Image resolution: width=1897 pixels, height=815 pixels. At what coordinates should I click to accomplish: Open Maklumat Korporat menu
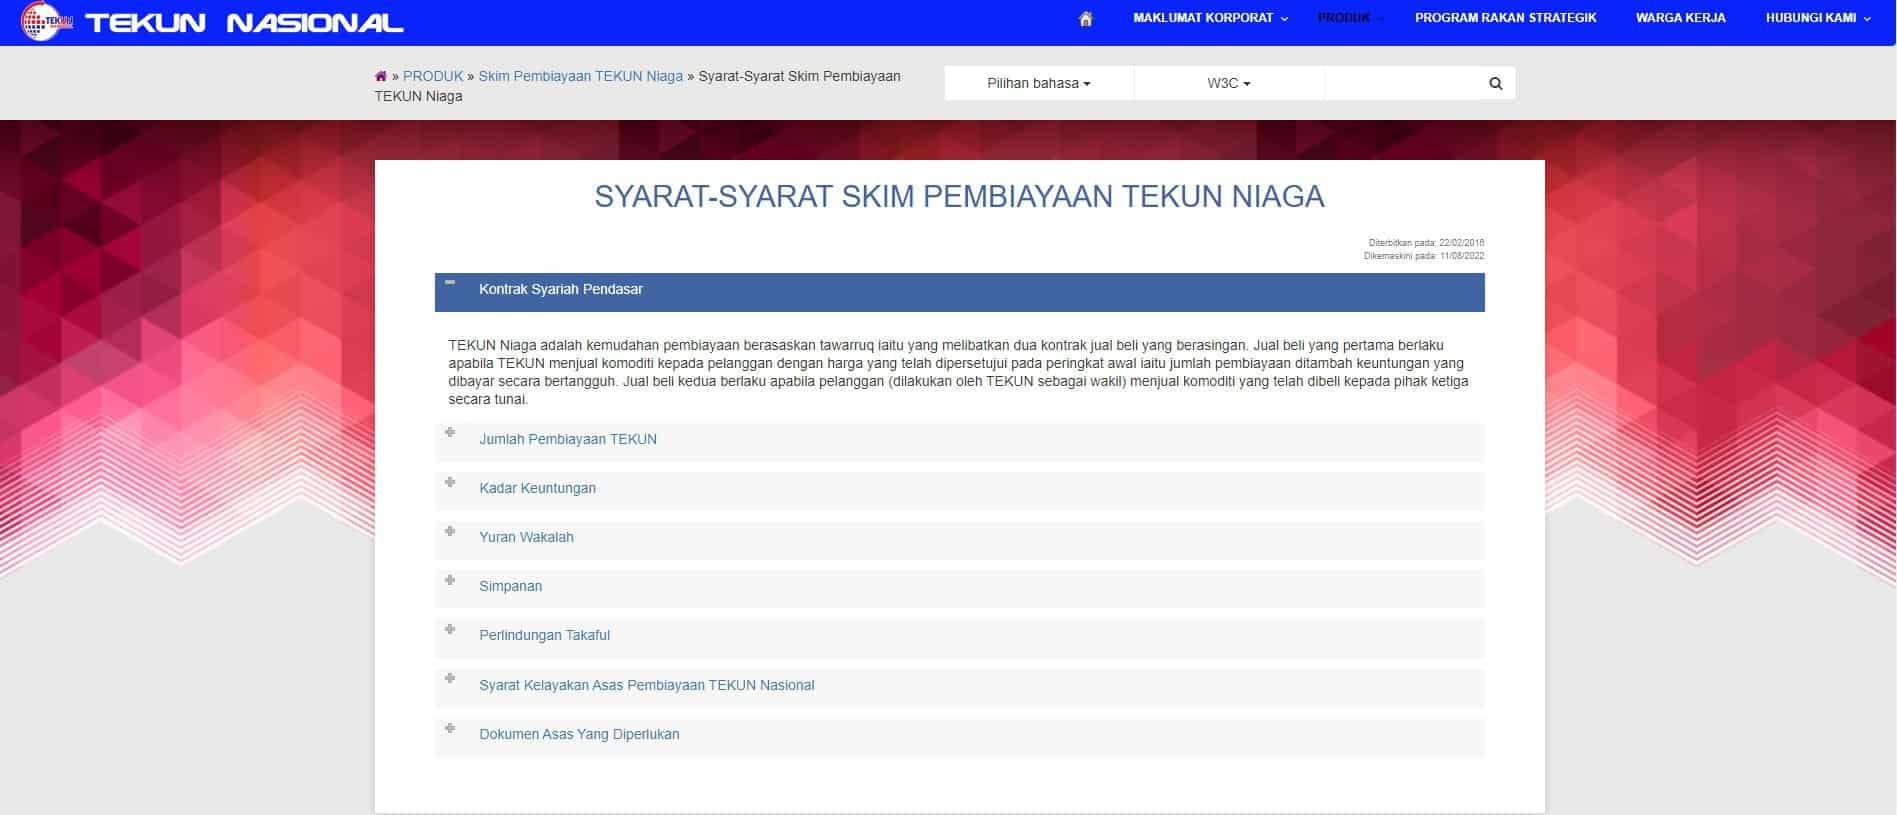pyautogui.click(x=1210, y=18)
